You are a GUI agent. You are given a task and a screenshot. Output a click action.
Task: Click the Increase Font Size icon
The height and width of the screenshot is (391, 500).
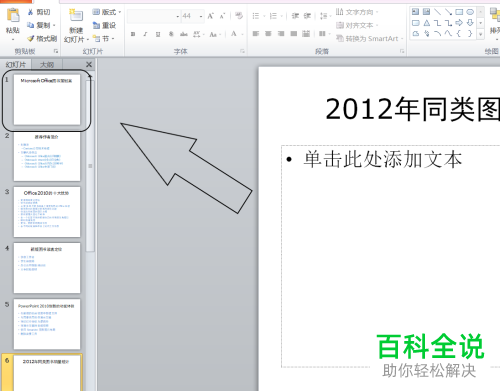pyautogui.click(x=211, y=16)
